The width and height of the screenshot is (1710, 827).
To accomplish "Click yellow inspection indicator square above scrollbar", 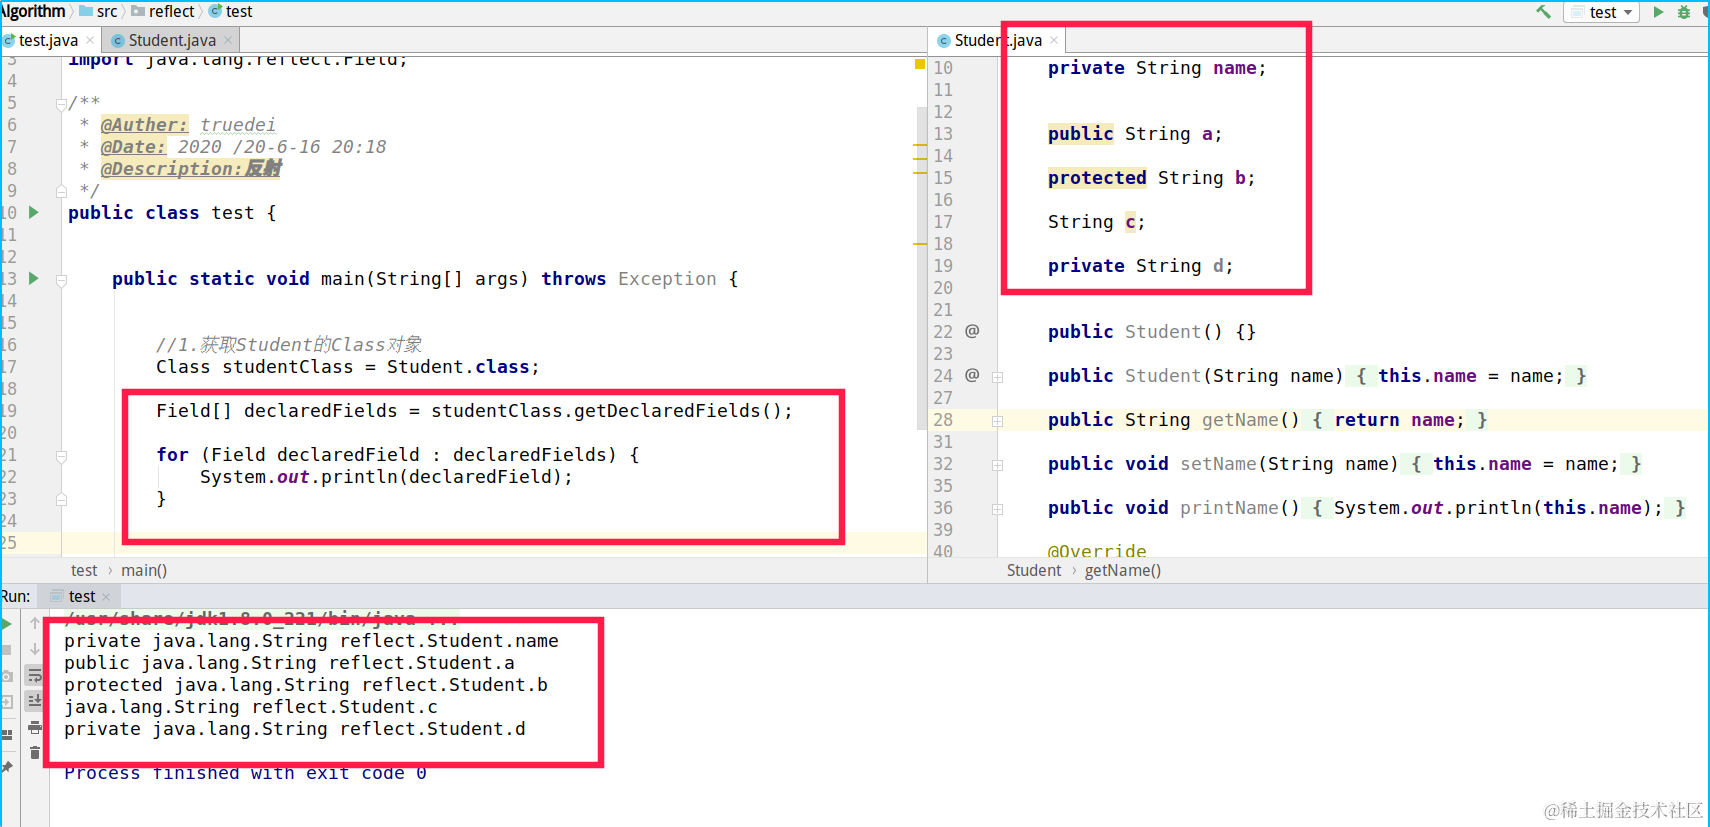I will click(x=920, y=64).
